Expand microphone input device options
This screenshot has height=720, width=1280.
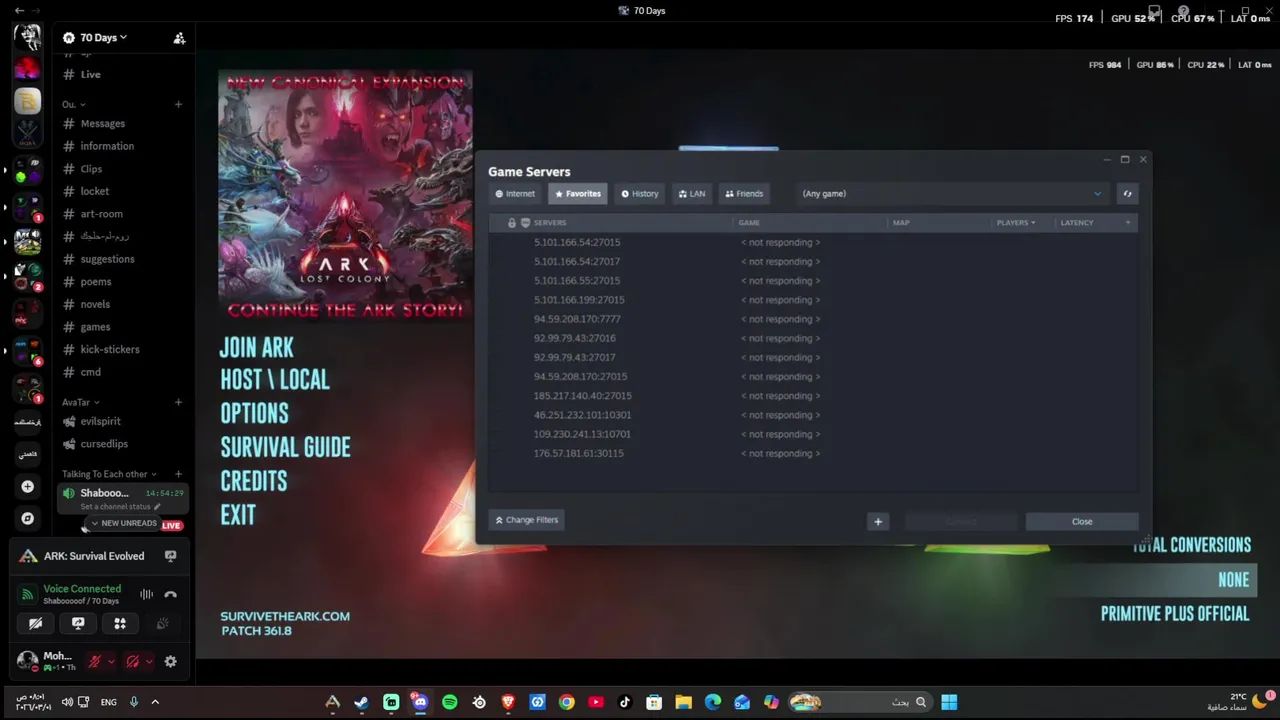[111, 661]
